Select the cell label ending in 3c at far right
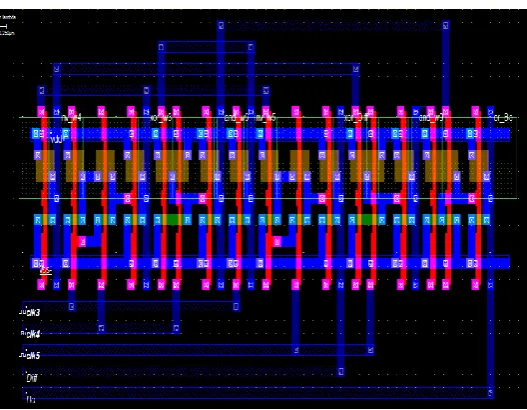This screenshot has width=527, height=410. [503, 118]
